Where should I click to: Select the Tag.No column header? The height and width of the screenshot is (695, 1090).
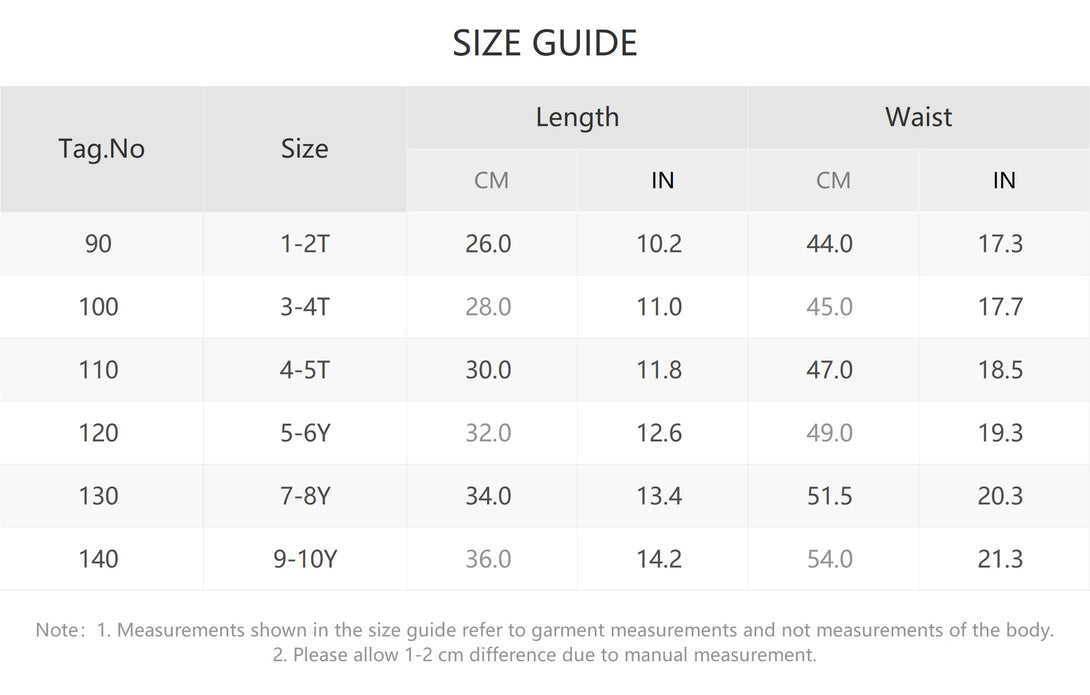[x=101, y=149]
